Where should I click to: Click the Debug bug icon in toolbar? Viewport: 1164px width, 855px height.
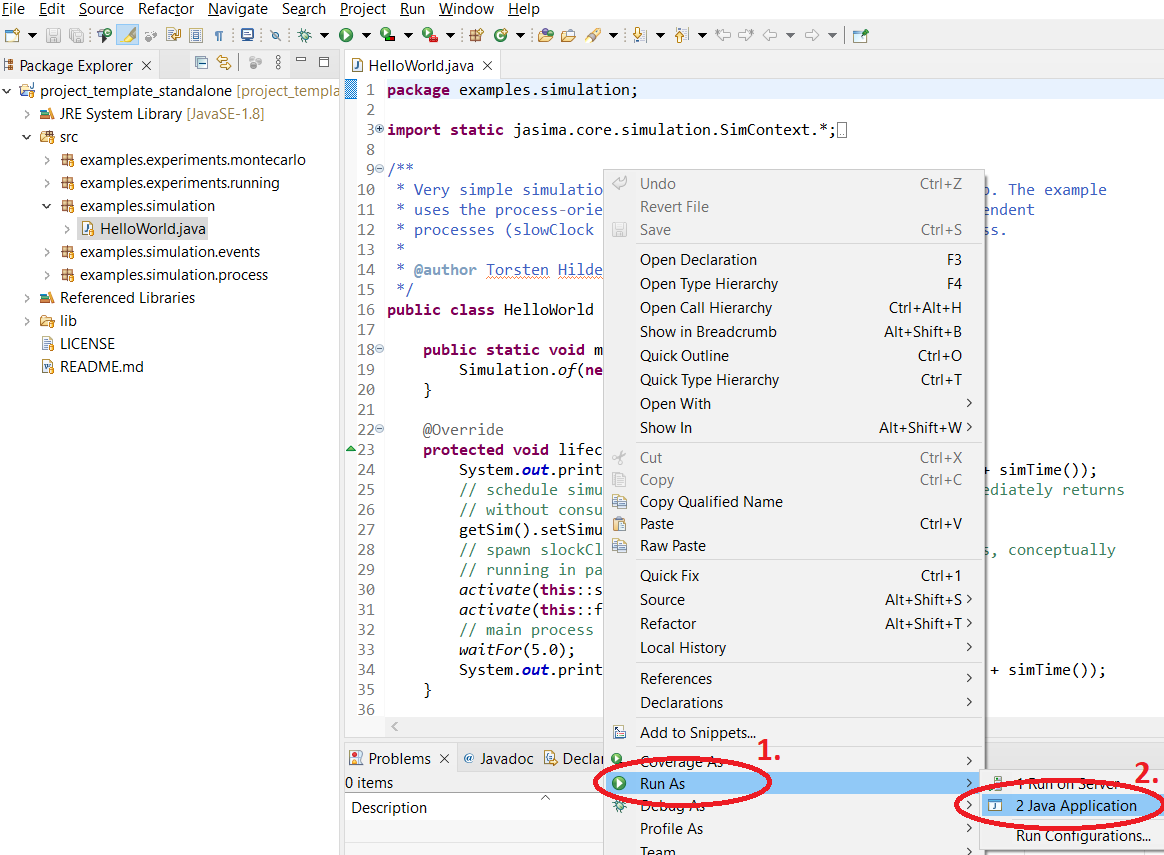pos(306,35)
